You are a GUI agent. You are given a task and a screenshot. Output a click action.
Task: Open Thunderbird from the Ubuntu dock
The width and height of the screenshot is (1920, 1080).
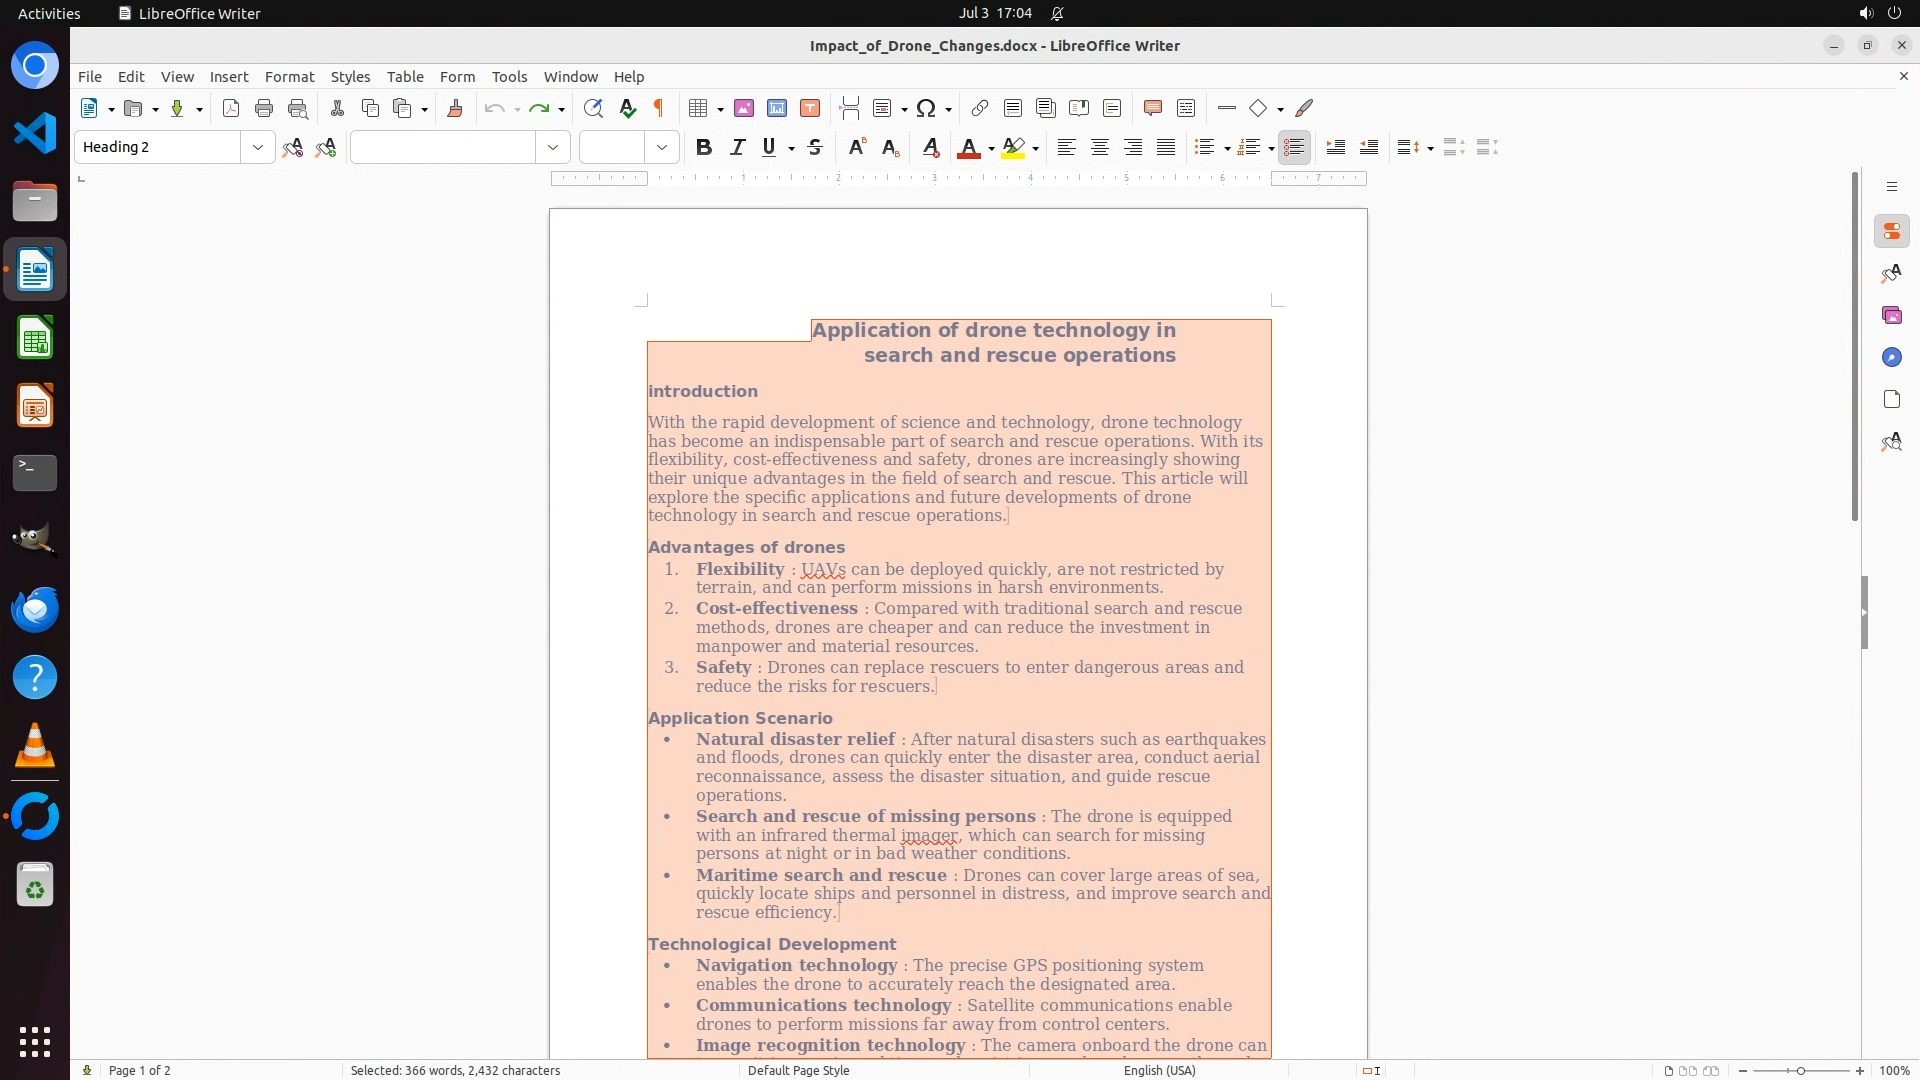tap(35, 609)
